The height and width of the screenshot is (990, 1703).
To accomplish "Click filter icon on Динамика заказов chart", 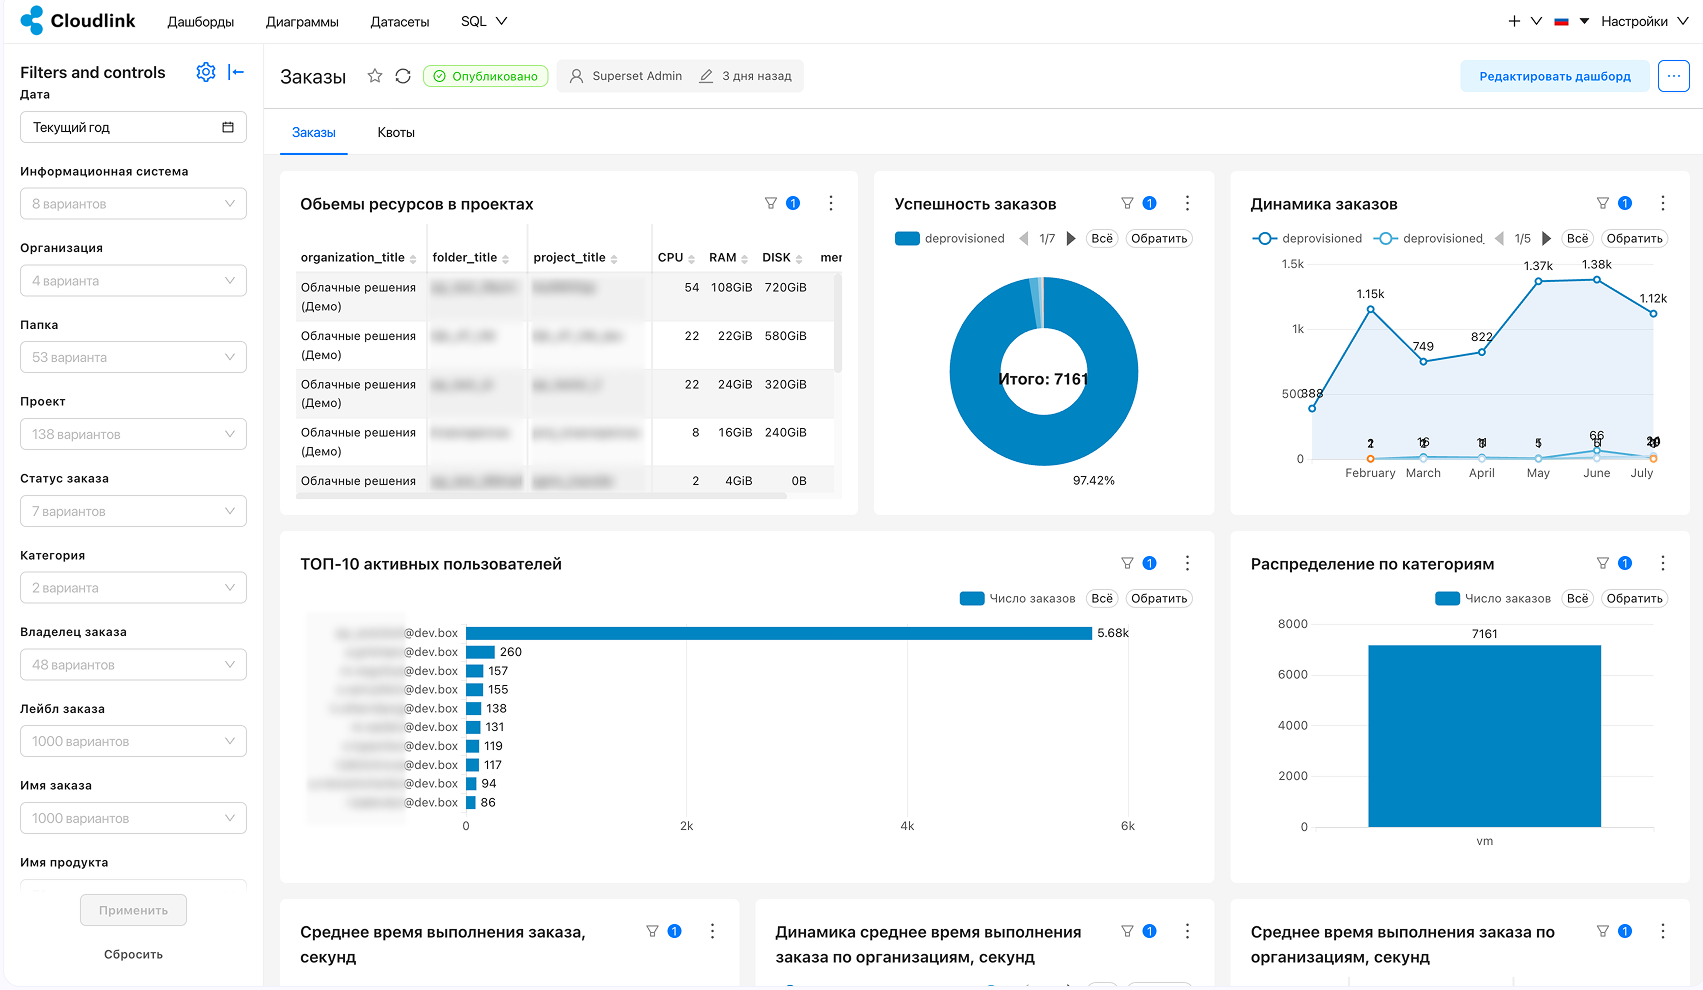I will tap(1603, 203).
